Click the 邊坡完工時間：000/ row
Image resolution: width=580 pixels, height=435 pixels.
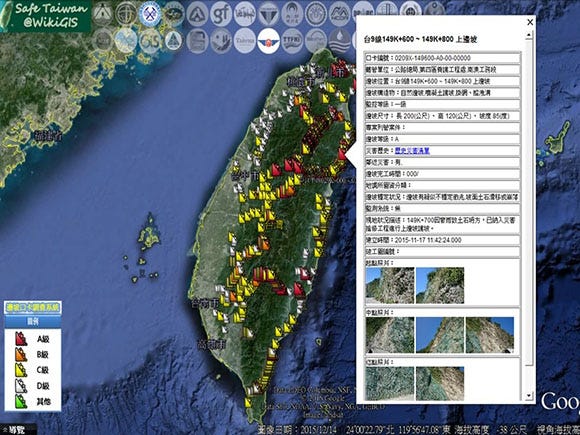tap(442, 173)
